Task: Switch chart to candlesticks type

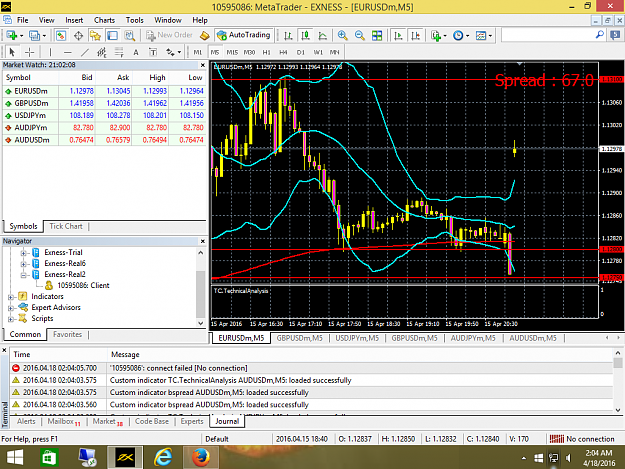Action: point(305,35)
